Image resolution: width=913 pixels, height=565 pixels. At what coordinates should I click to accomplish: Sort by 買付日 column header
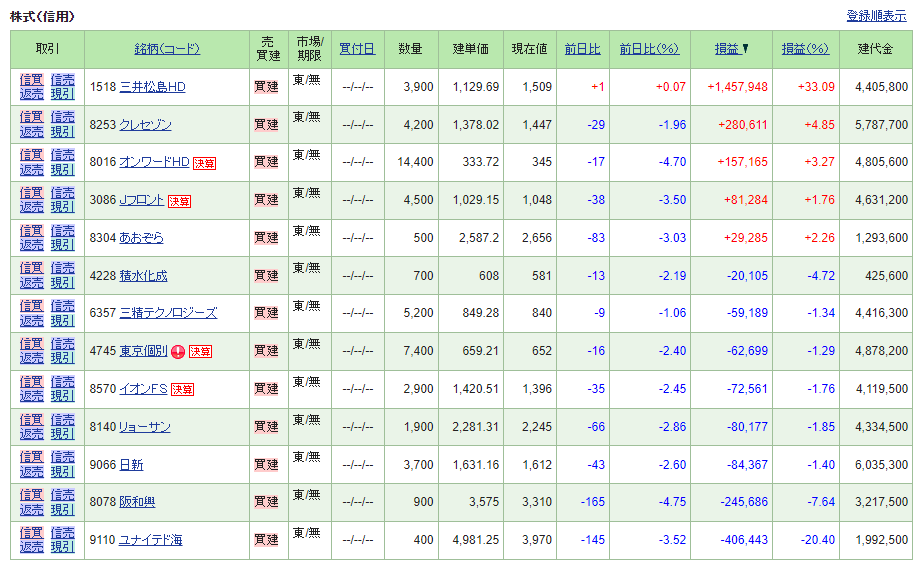[357, 49]
